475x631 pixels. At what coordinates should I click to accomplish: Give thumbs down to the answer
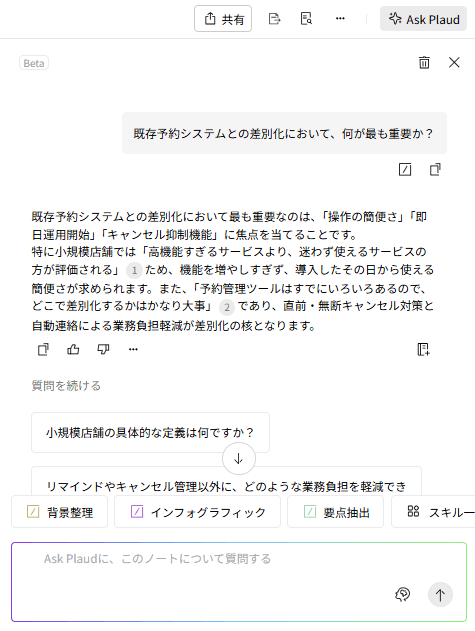[x=103, y=349]
